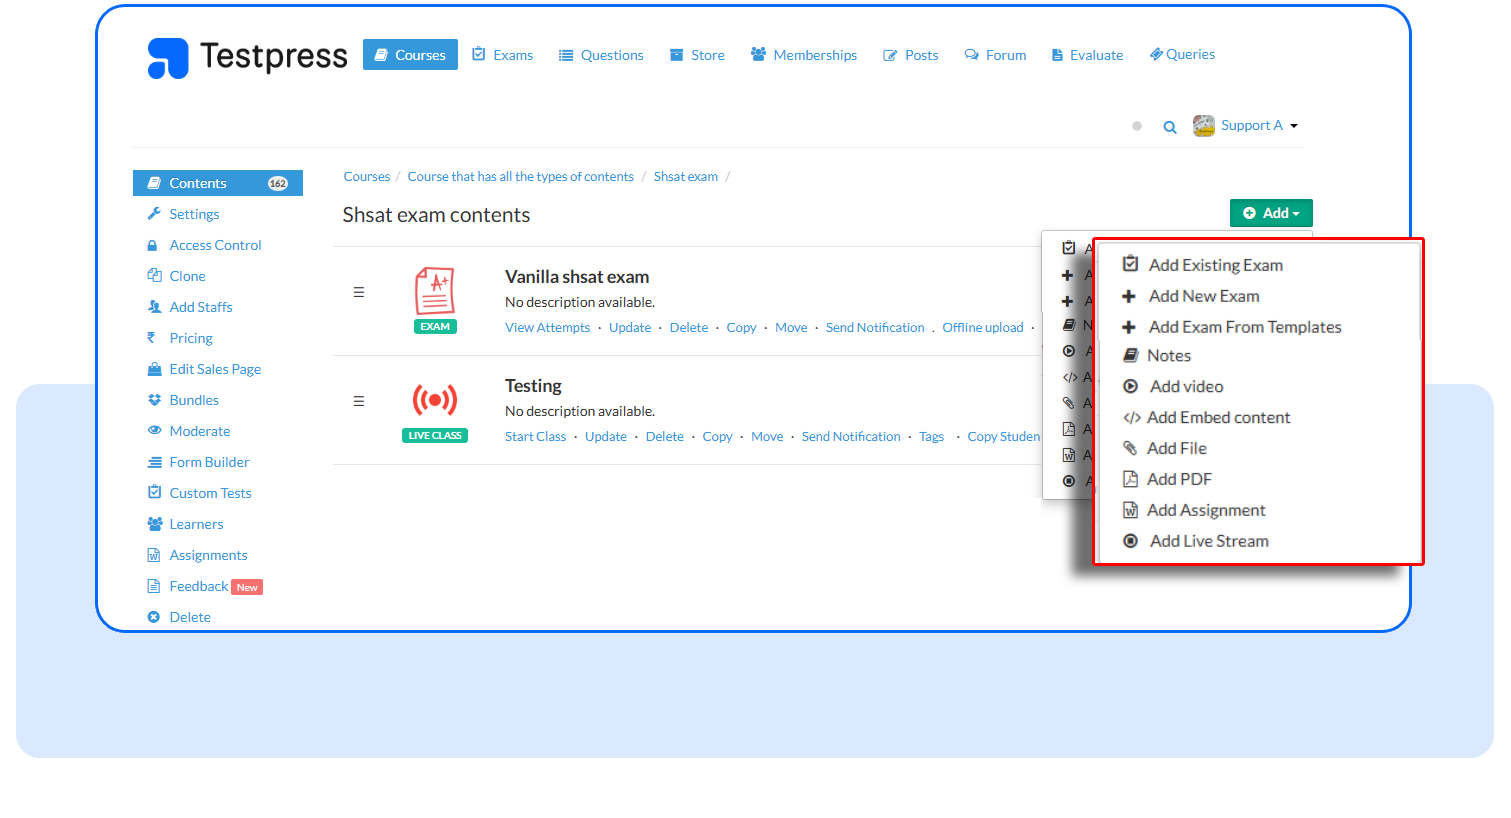
Task: Click Move under Vanilla shsat exam
Action: point(791,328)
